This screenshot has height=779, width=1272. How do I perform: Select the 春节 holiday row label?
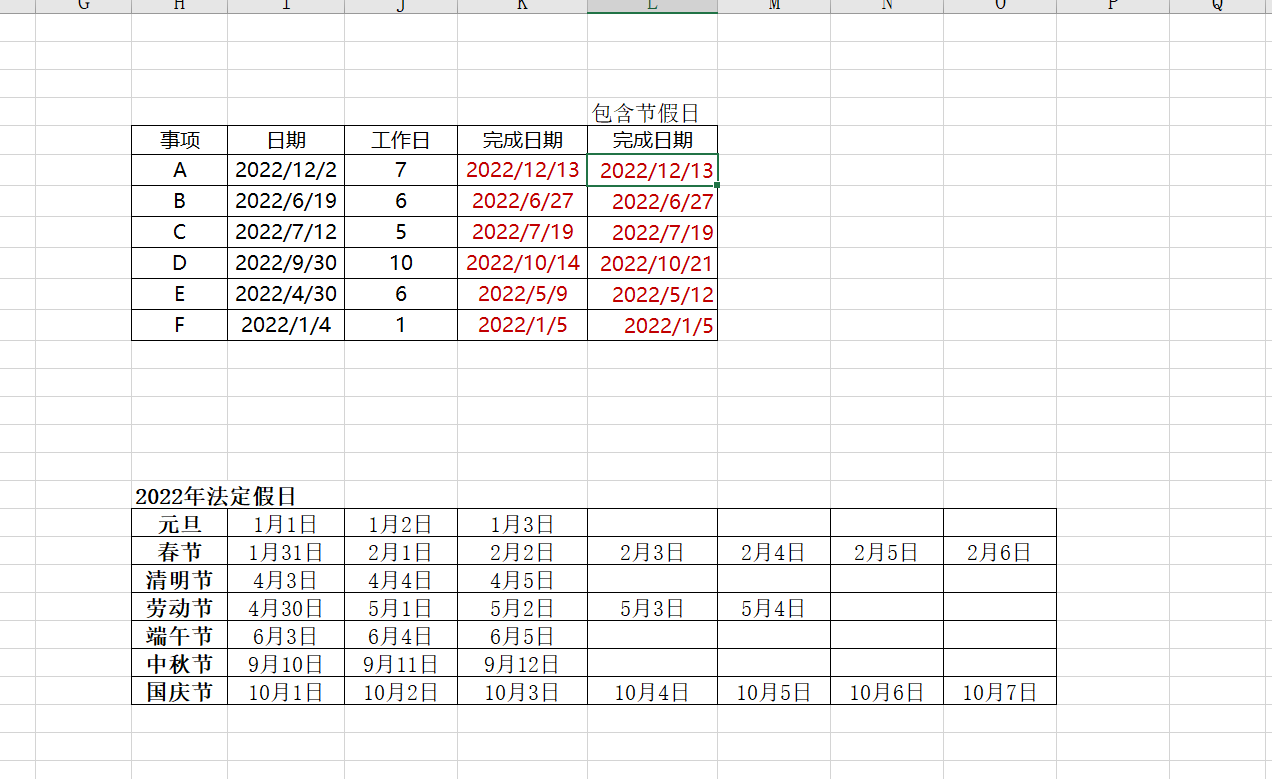tap(180, 551)
